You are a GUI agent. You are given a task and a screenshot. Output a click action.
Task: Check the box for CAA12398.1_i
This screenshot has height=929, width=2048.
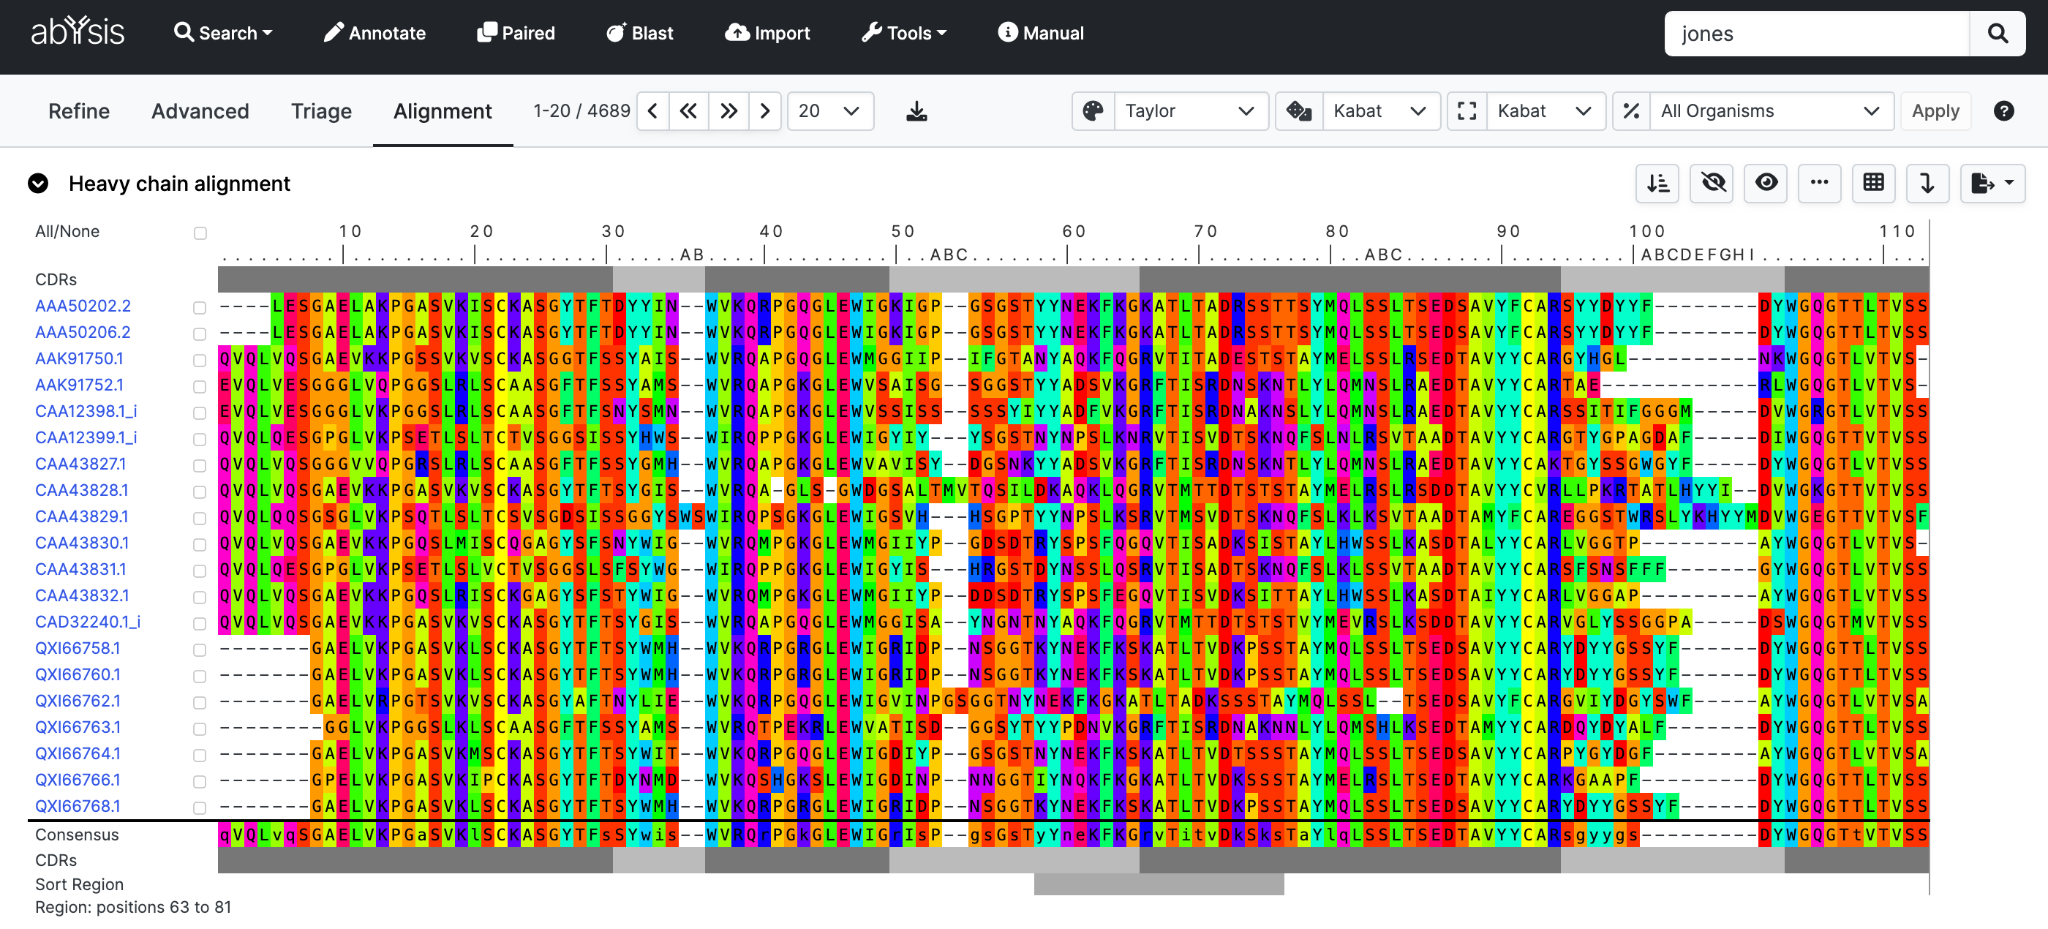tap(200, 413)
